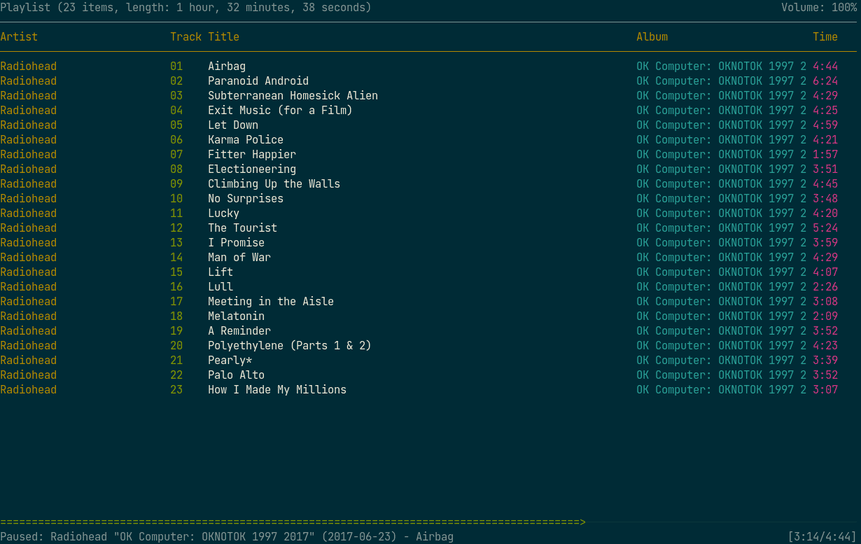Screen dimensions: 861x544
Task: Seek using the playback progress bar
Action: pyautogui.click(x=428, y=522)
